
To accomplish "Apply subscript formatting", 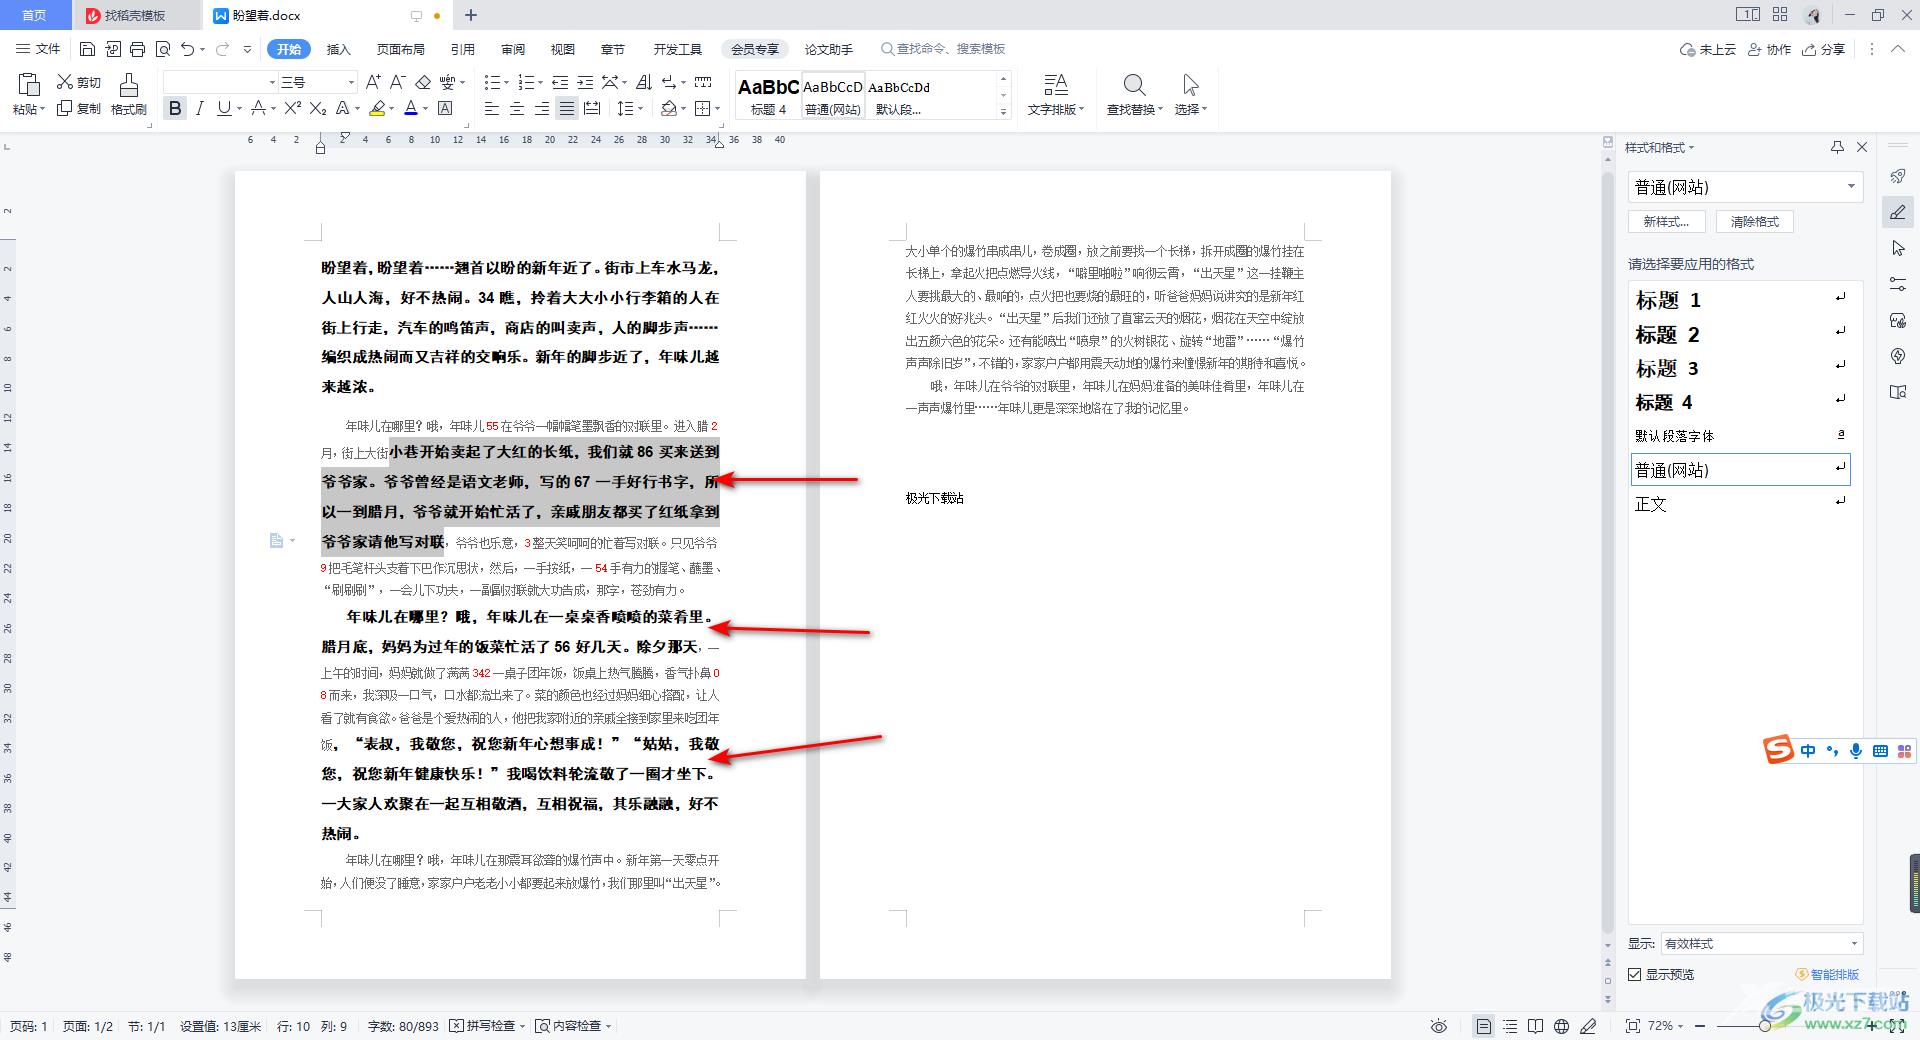I will click(317, 108).
